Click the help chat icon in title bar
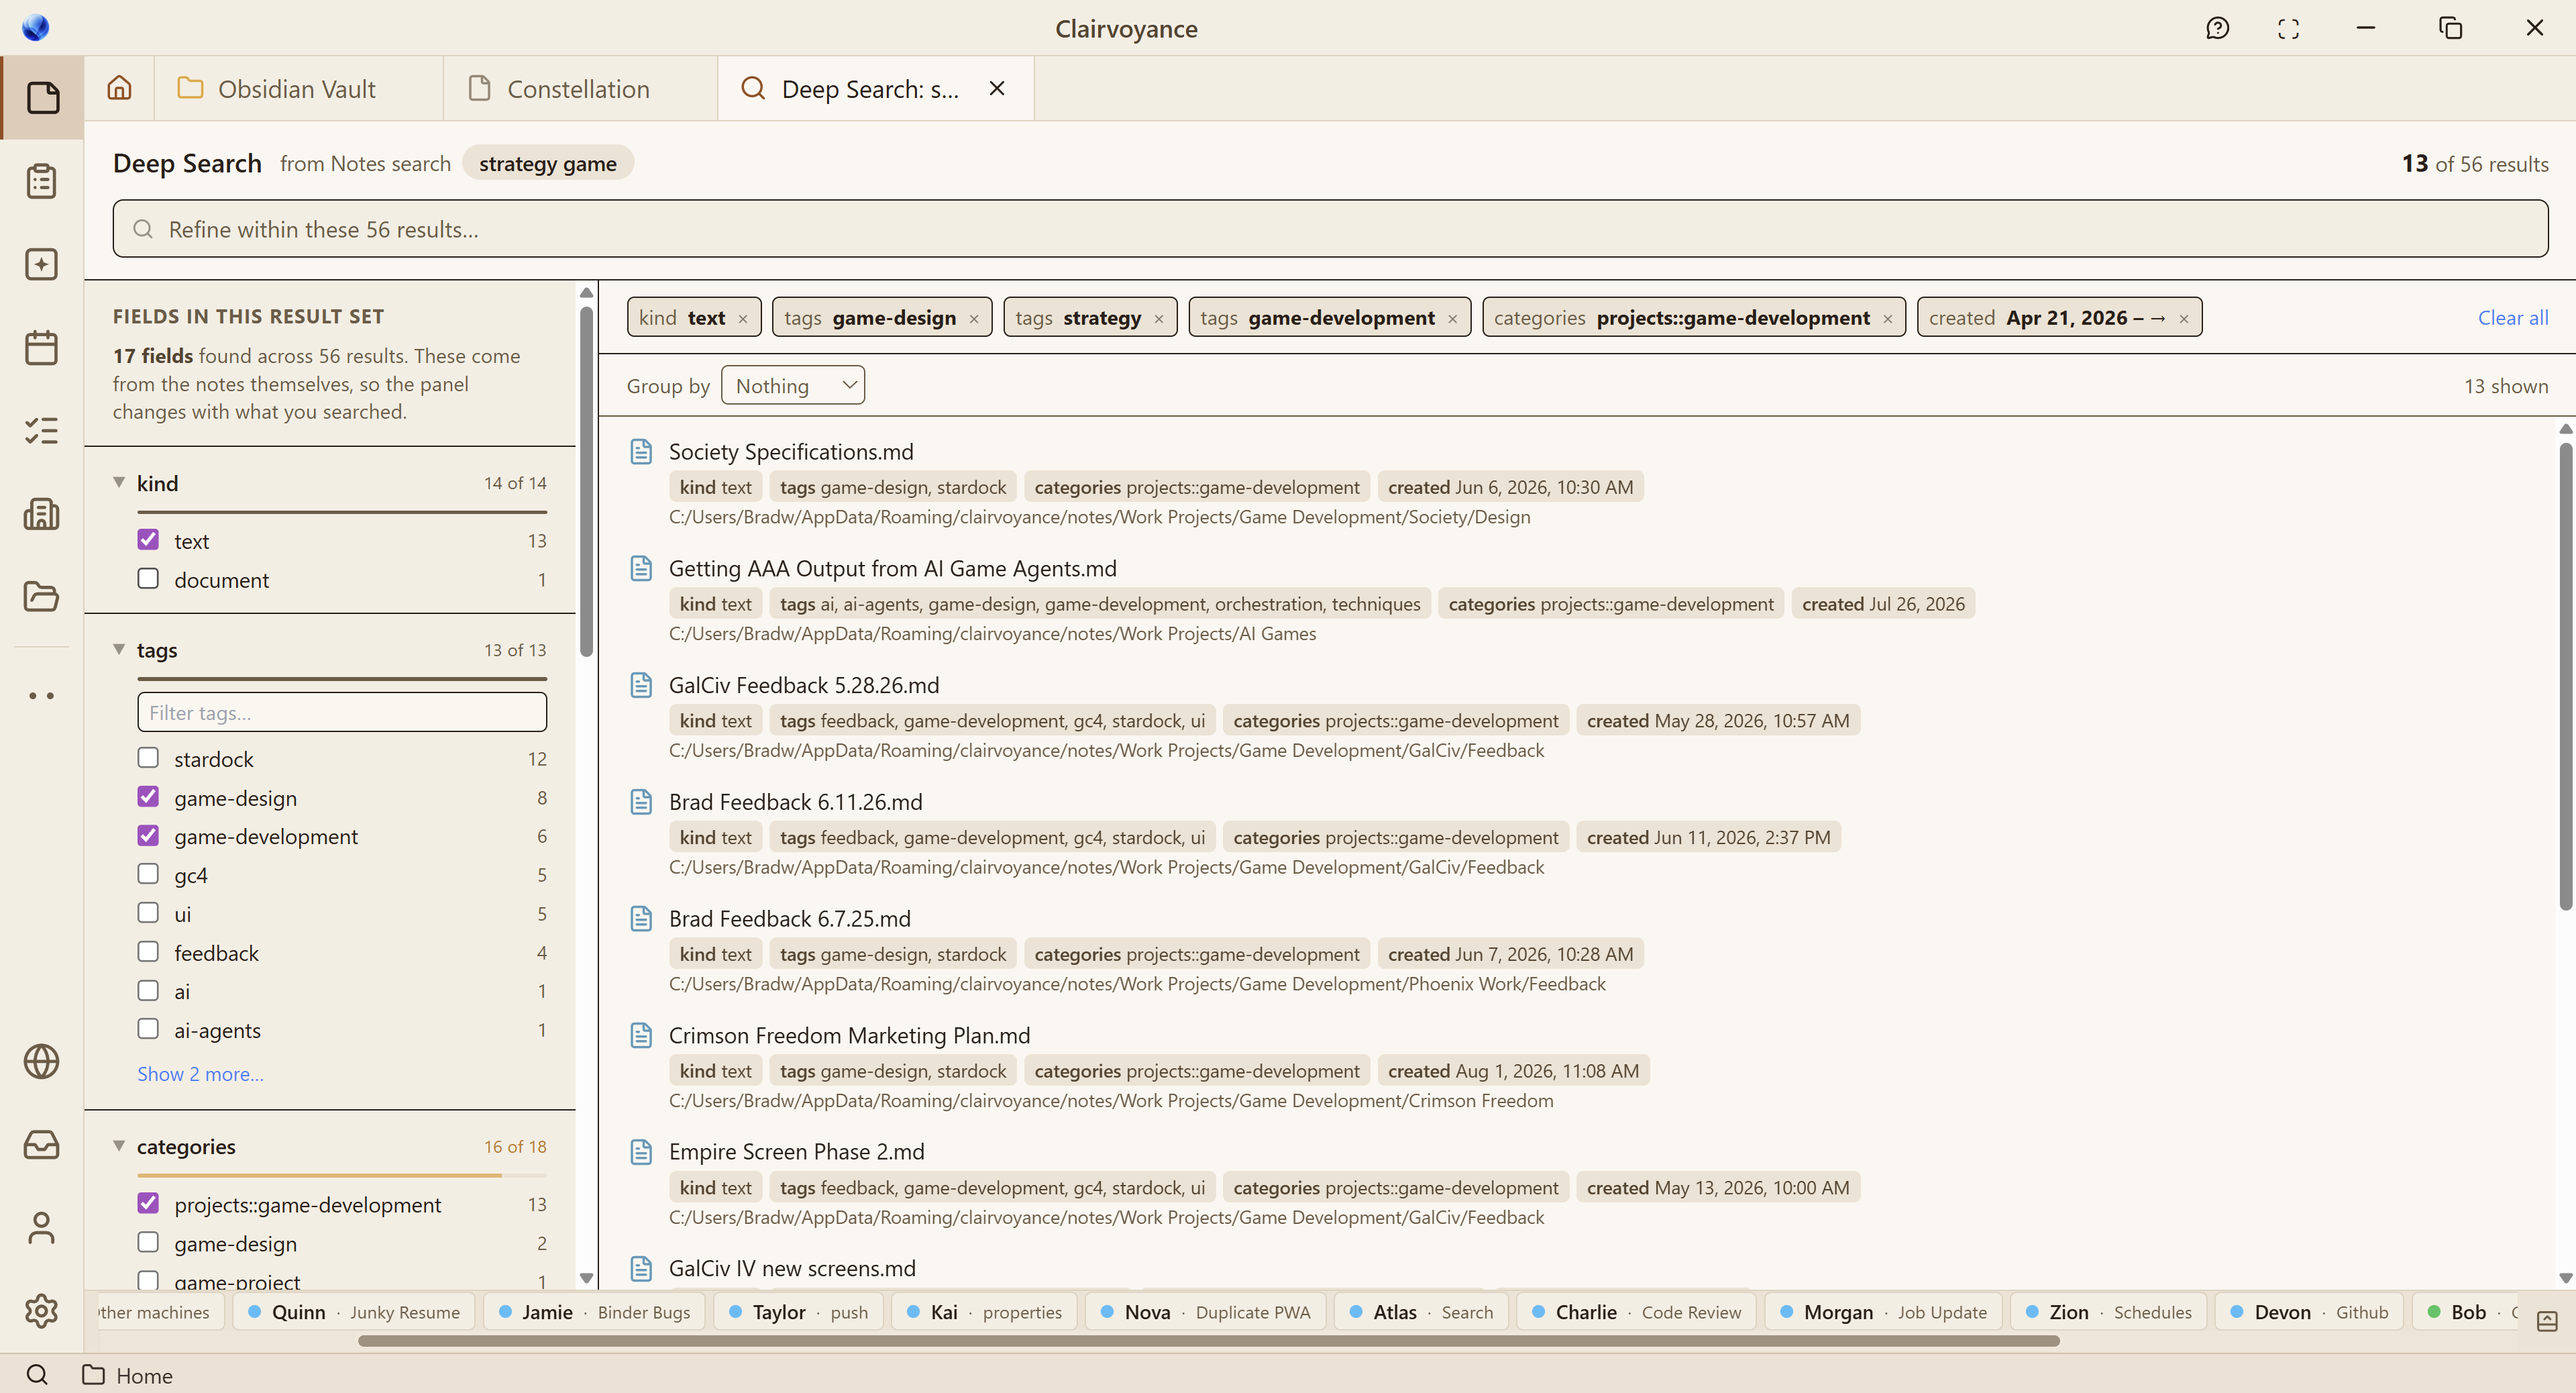Screen dimensions: 2576x1393 point(2217,28)
